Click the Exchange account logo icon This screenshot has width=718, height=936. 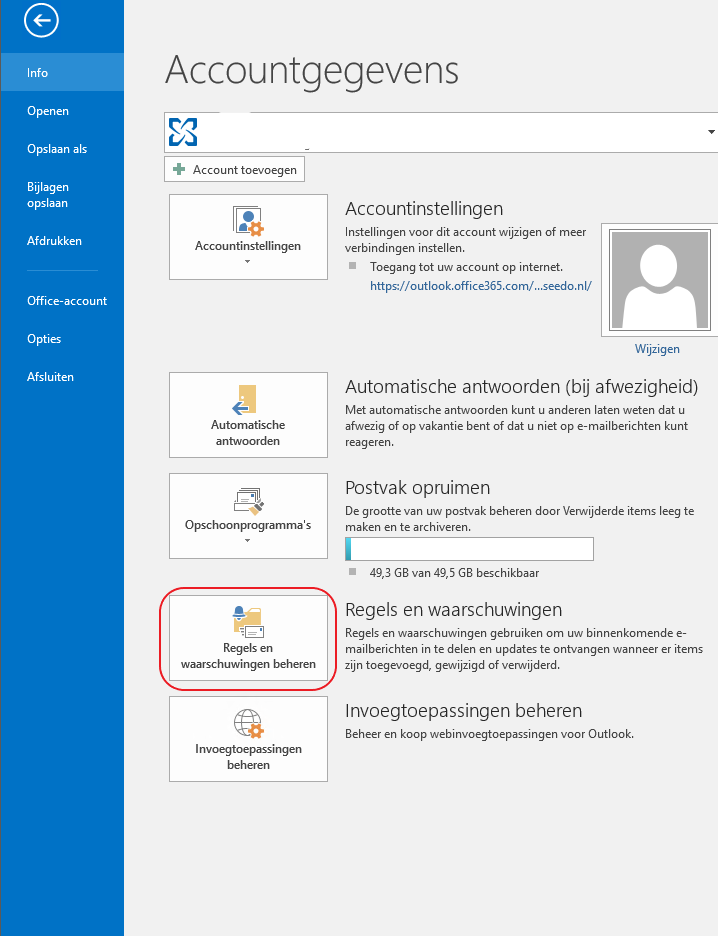tap(184, 132)
